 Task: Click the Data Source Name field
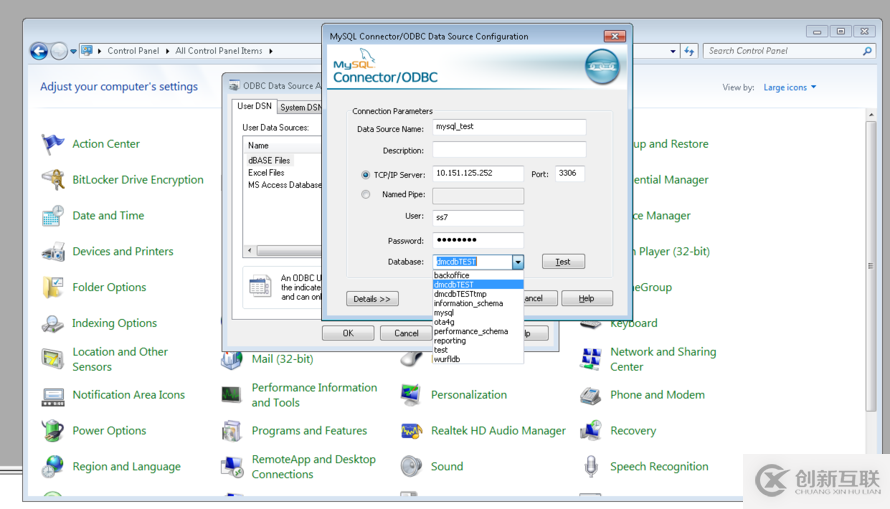coord(509,128)
